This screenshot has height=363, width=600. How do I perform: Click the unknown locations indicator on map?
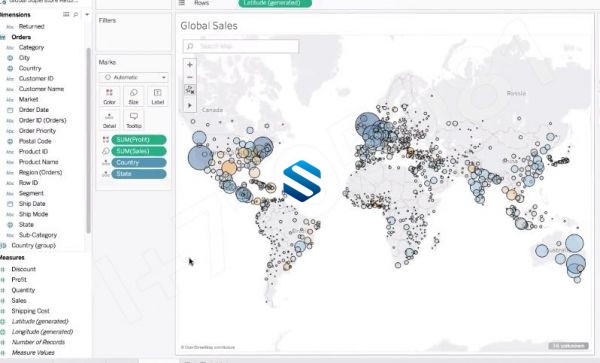[x=568, y=345]
